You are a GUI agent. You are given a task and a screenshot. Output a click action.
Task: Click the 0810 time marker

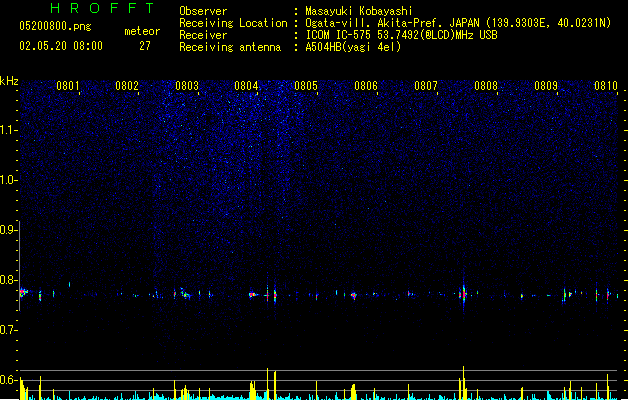click(606, 86)
